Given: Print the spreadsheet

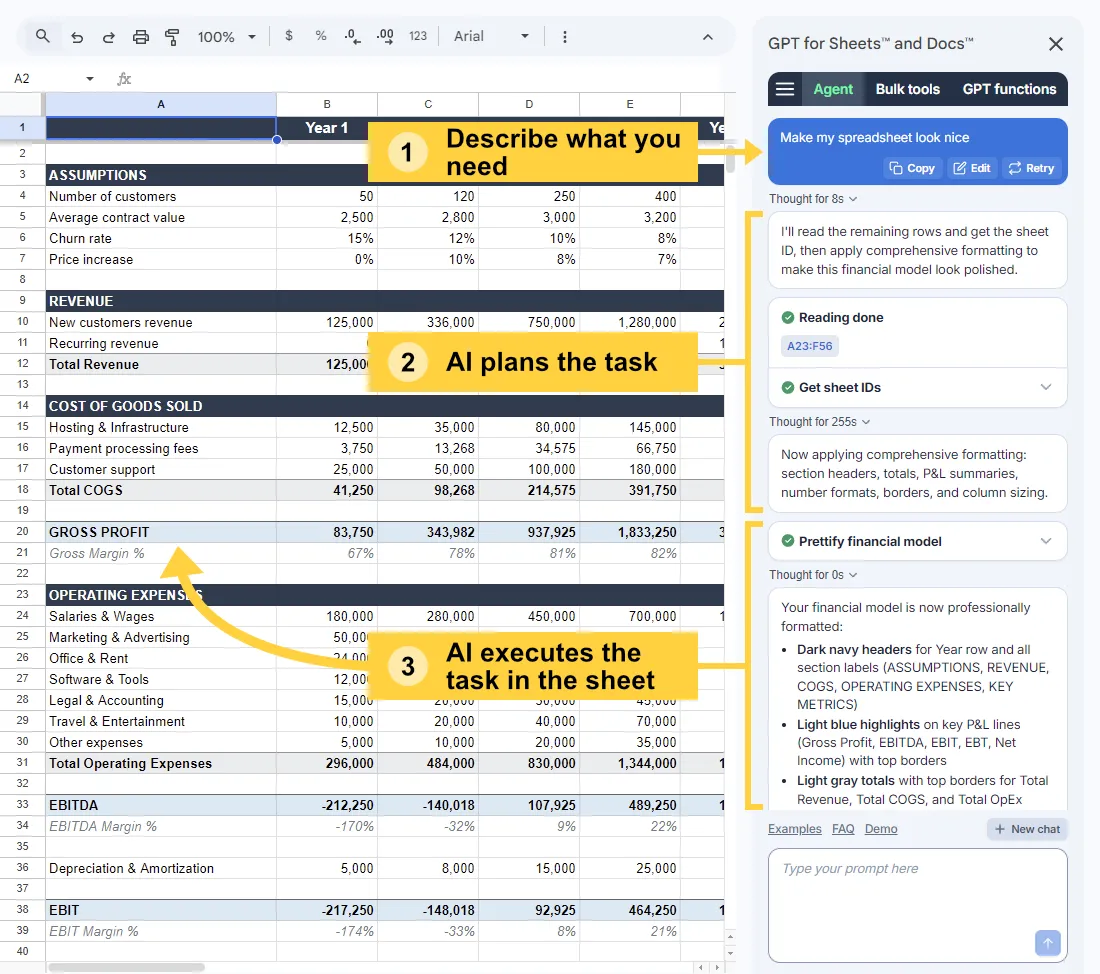Looking at the screenshot, I should [140, 36].
